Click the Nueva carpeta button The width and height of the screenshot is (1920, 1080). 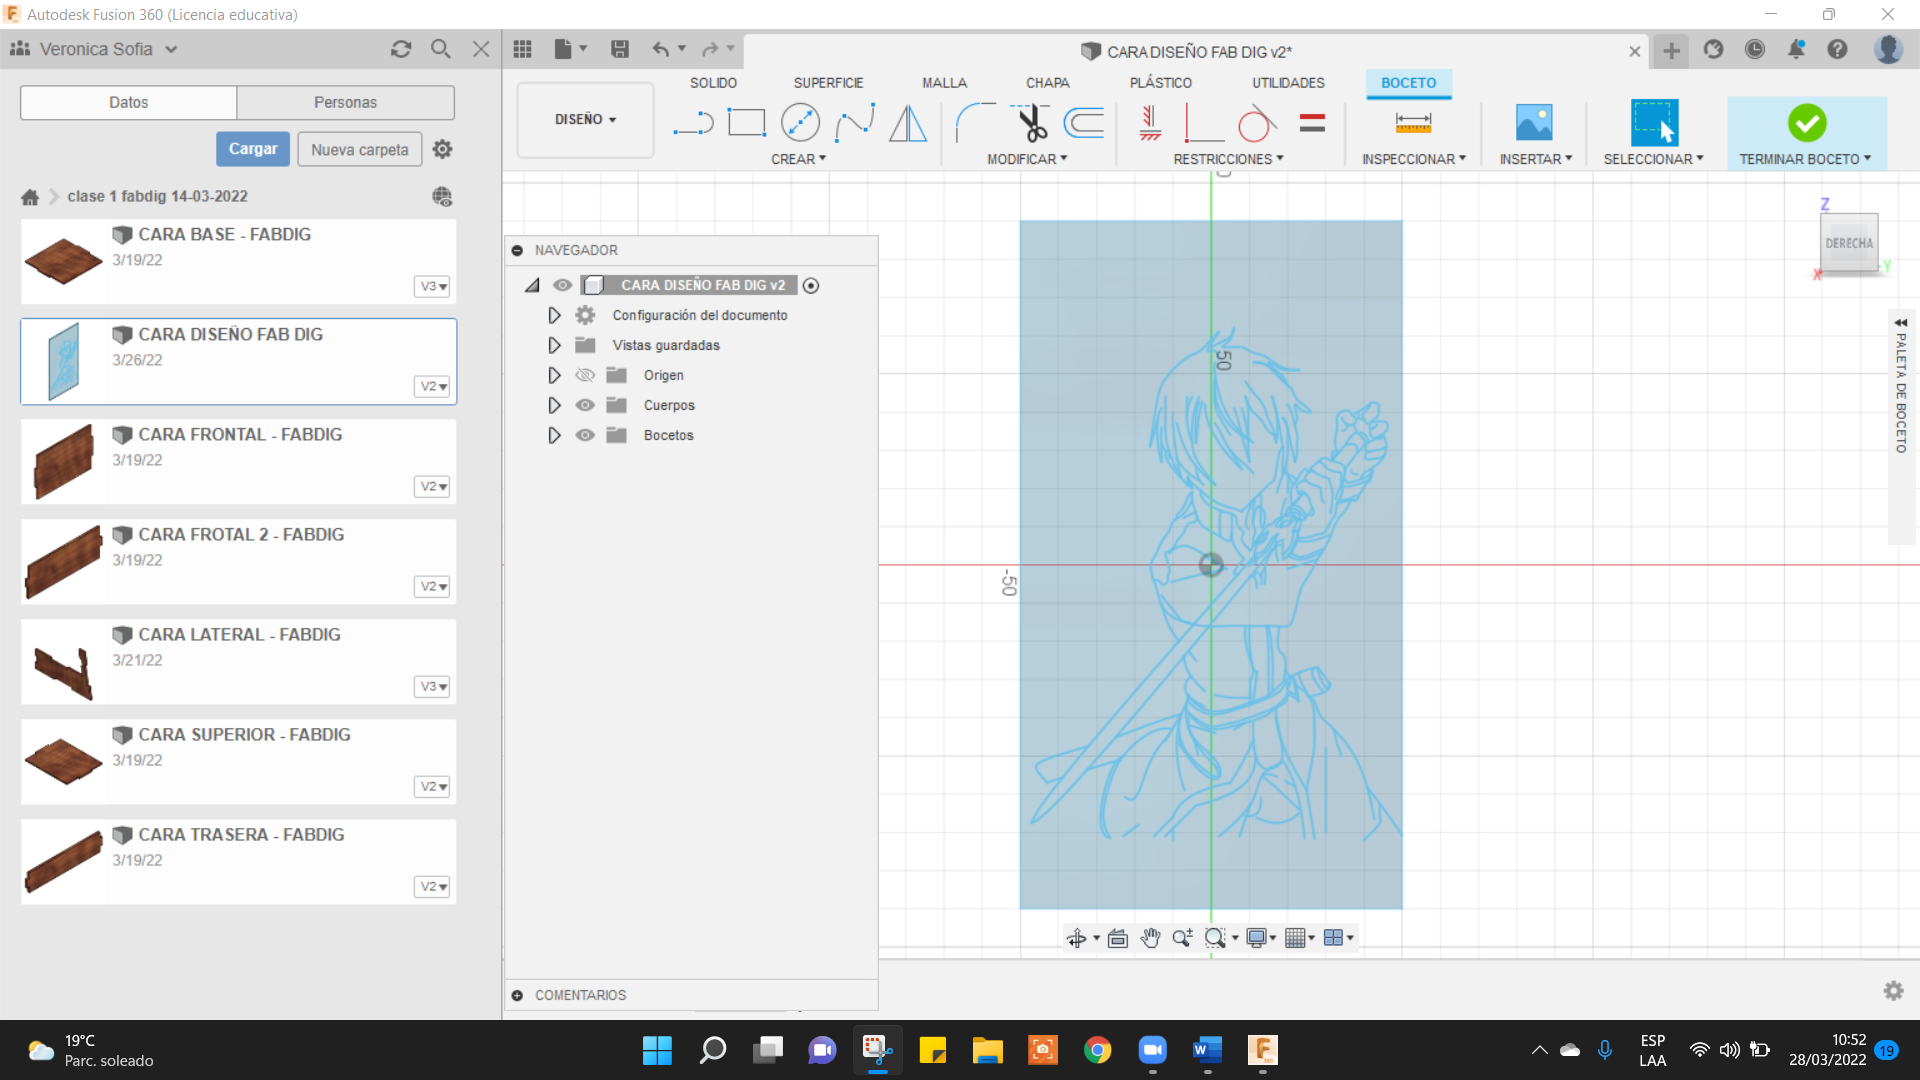[x=360, y=149]
